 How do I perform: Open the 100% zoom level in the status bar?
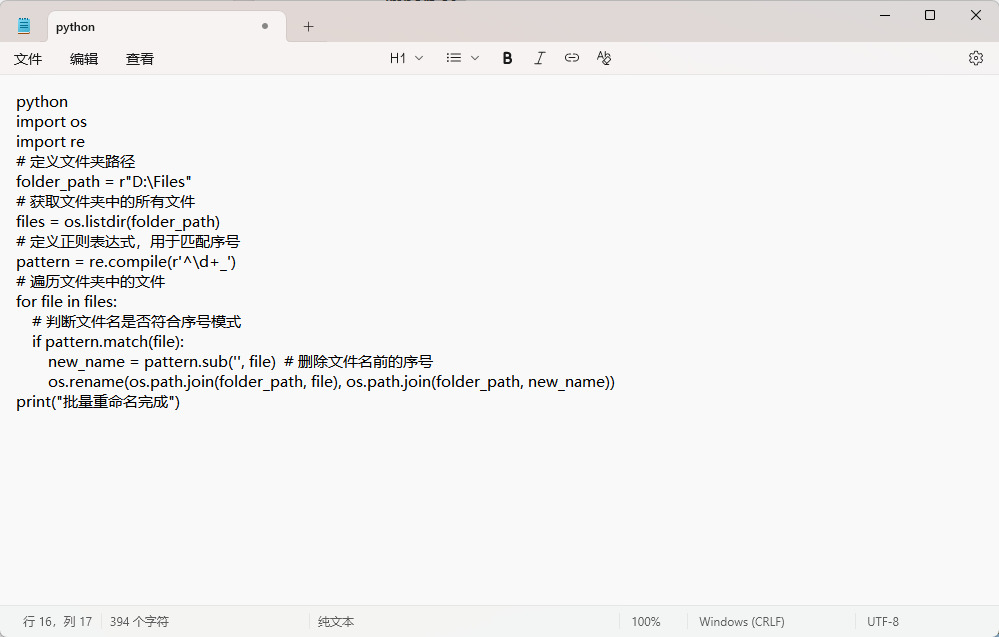click(x=646, y=622)
